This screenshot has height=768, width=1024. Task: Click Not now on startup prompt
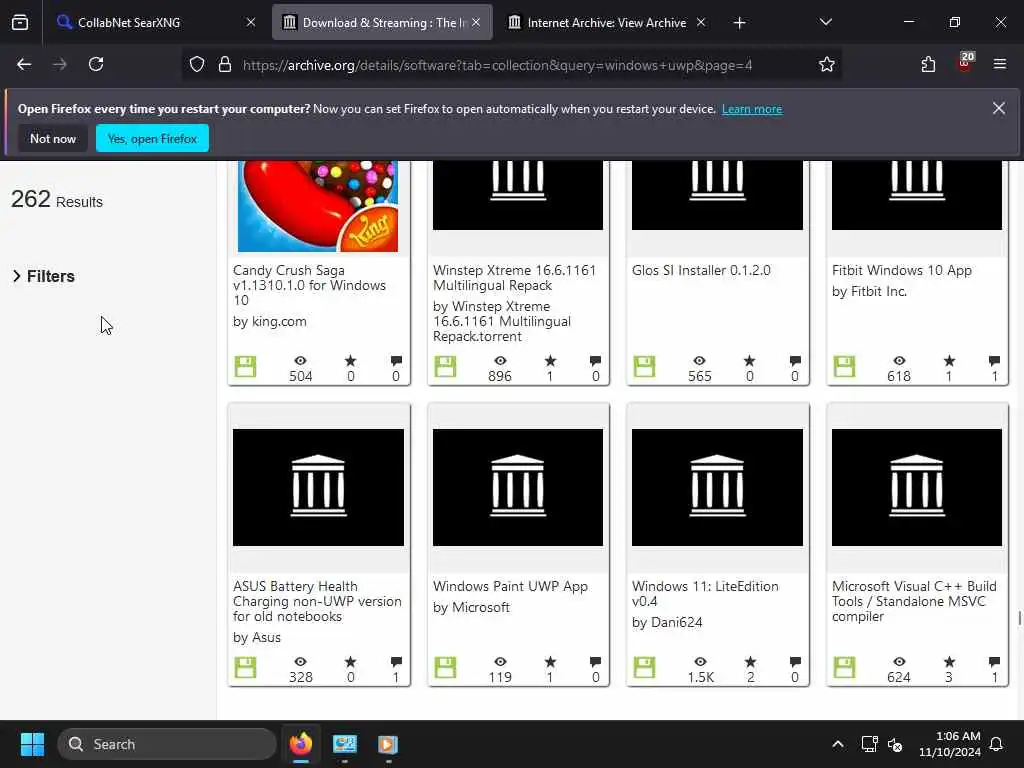point(53,138)
